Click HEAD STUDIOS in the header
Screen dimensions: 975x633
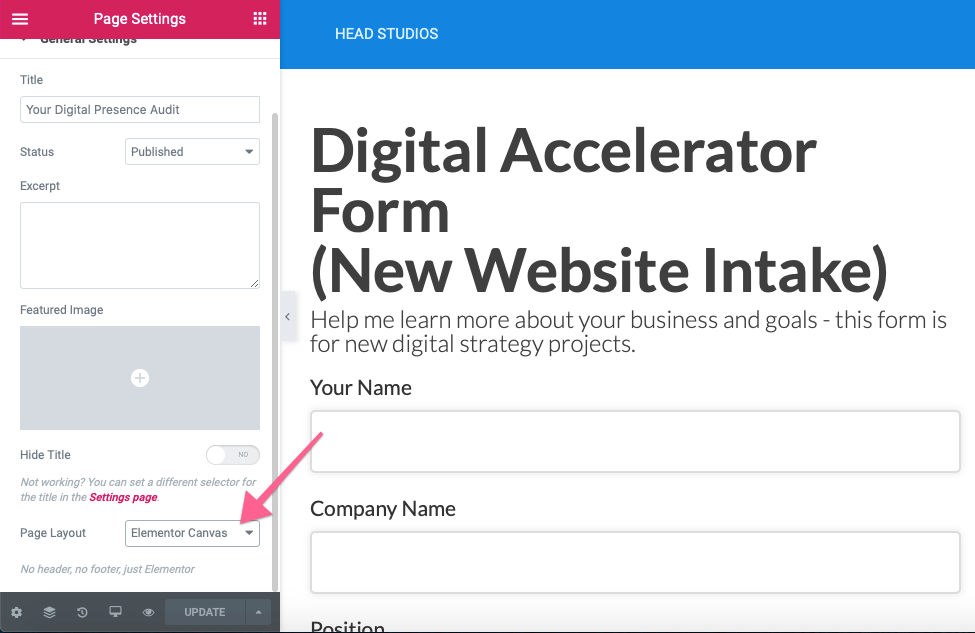click(x=386, y=34)
